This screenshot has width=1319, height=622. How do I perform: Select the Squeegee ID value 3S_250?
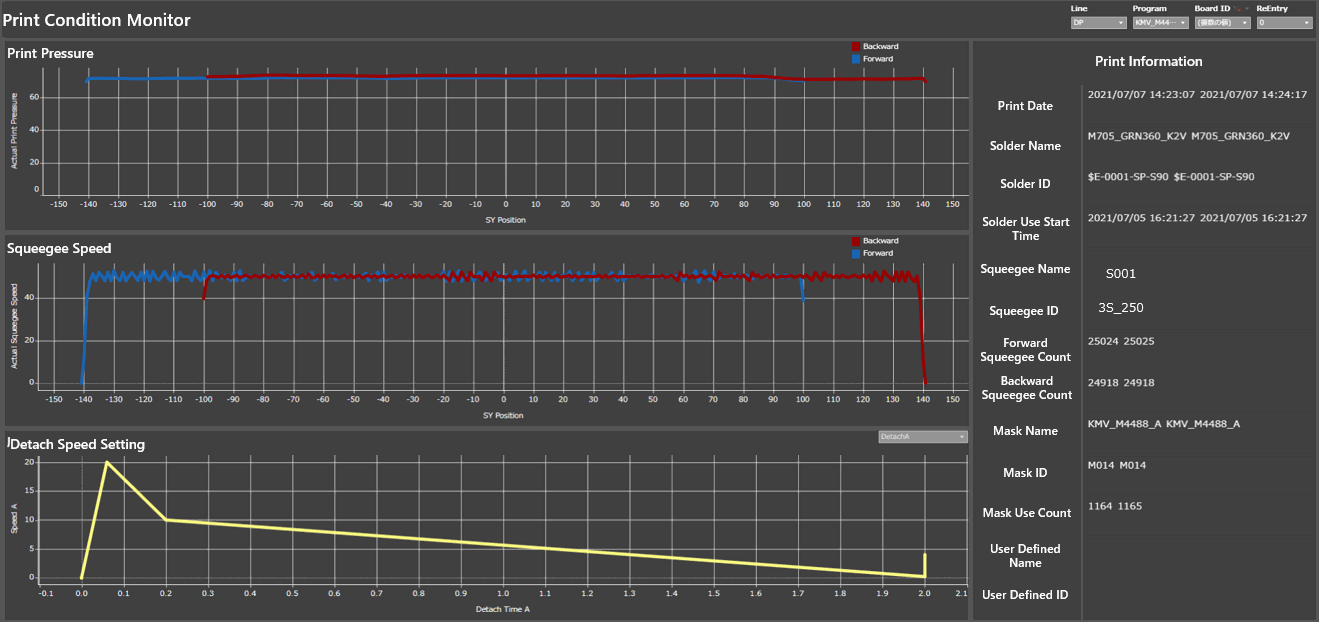(x=1121, y=308)
